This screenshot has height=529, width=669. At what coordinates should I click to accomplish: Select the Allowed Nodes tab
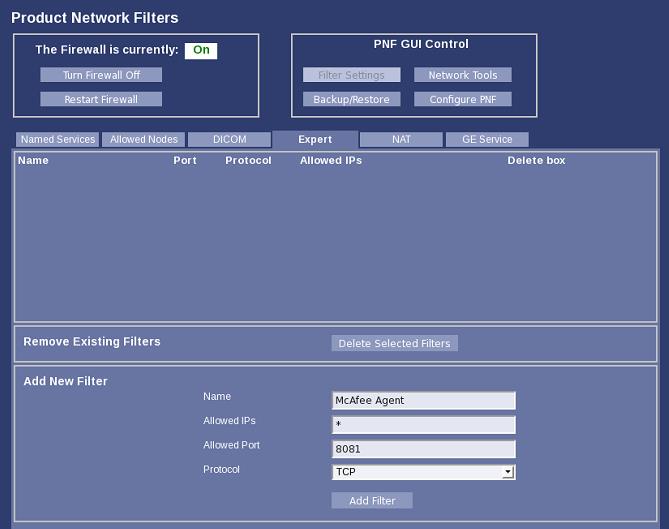point(143,140)
